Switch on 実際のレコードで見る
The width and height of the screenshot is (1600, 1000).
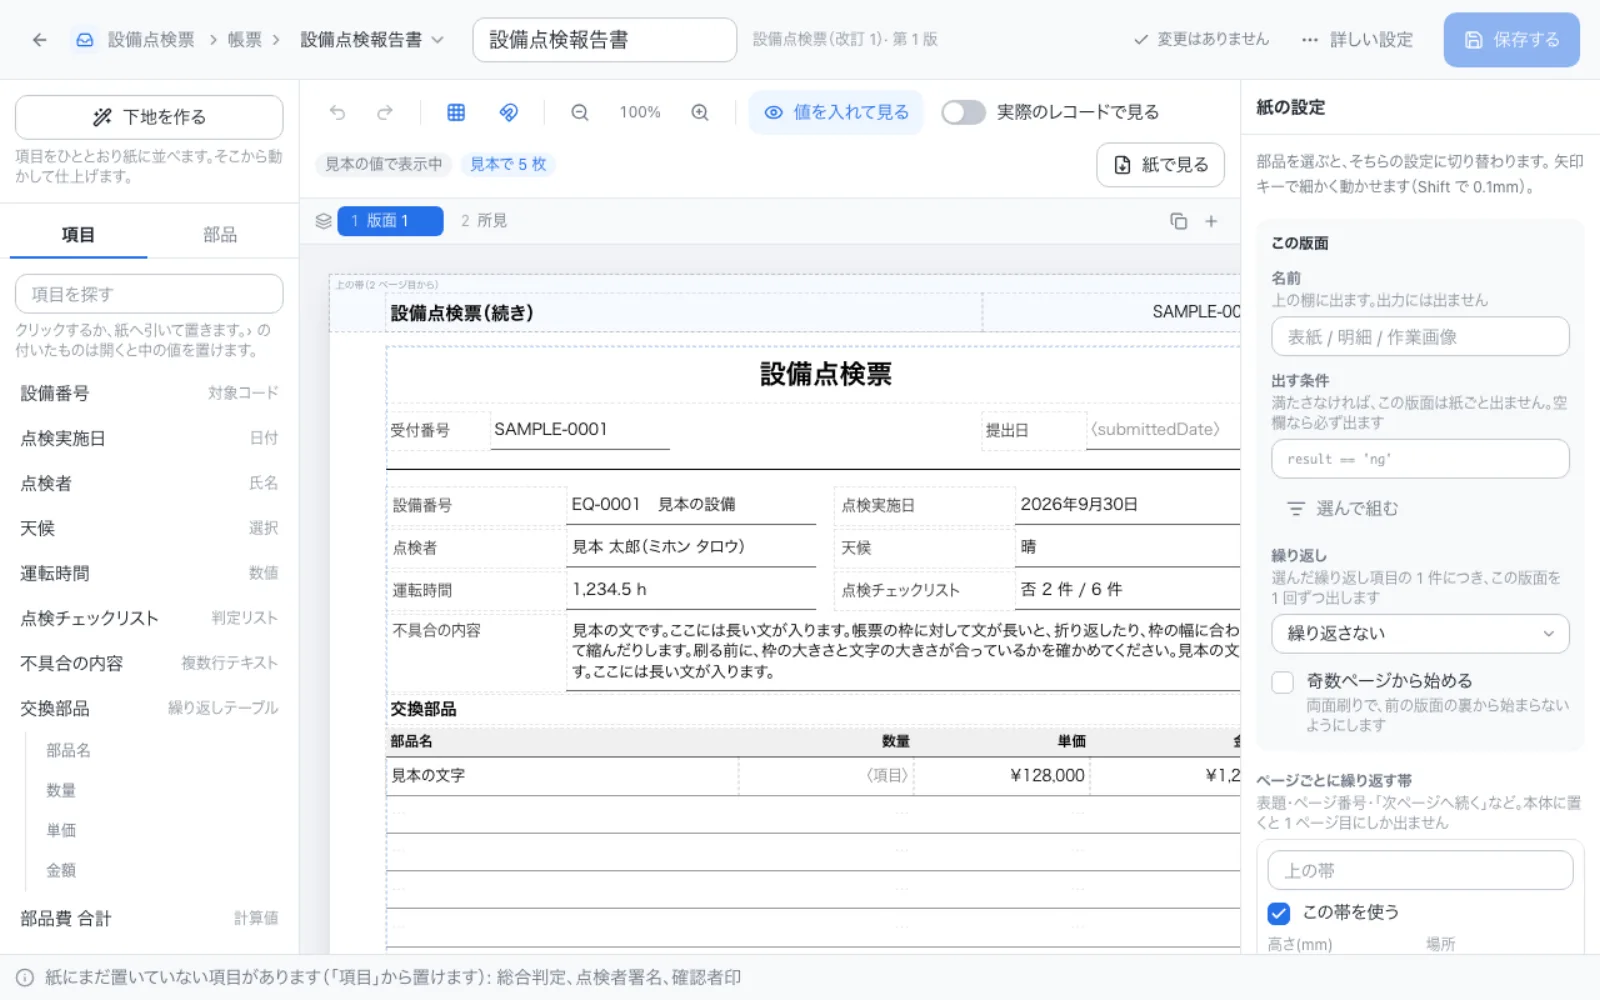click(x=963, y=112)
